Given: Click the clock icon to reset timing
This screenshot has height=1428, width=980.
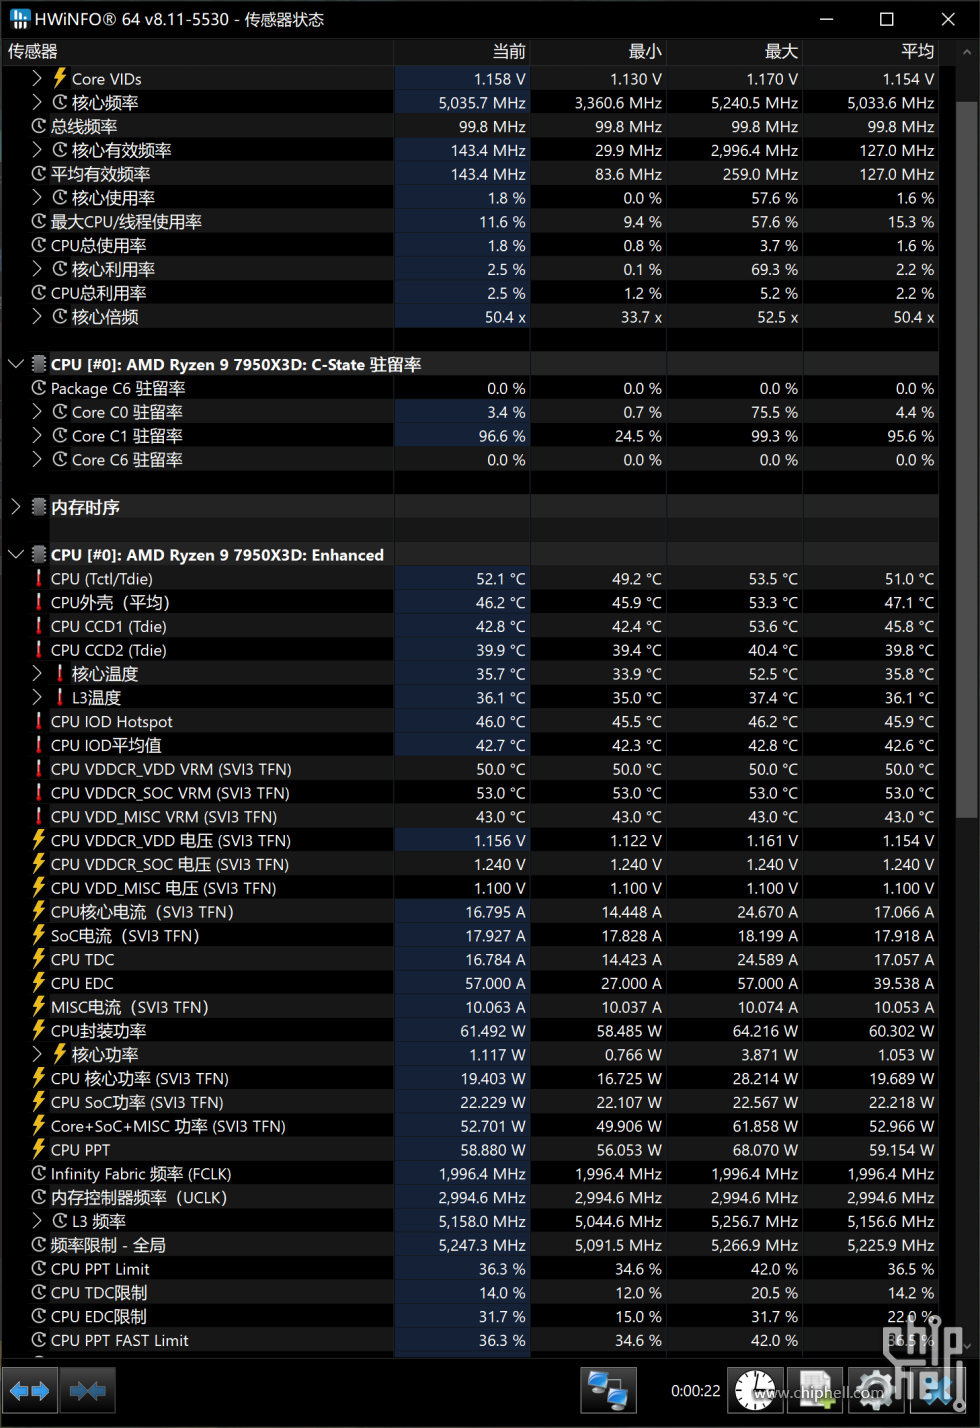Looking at the screenshot, I should point(755,1391).
